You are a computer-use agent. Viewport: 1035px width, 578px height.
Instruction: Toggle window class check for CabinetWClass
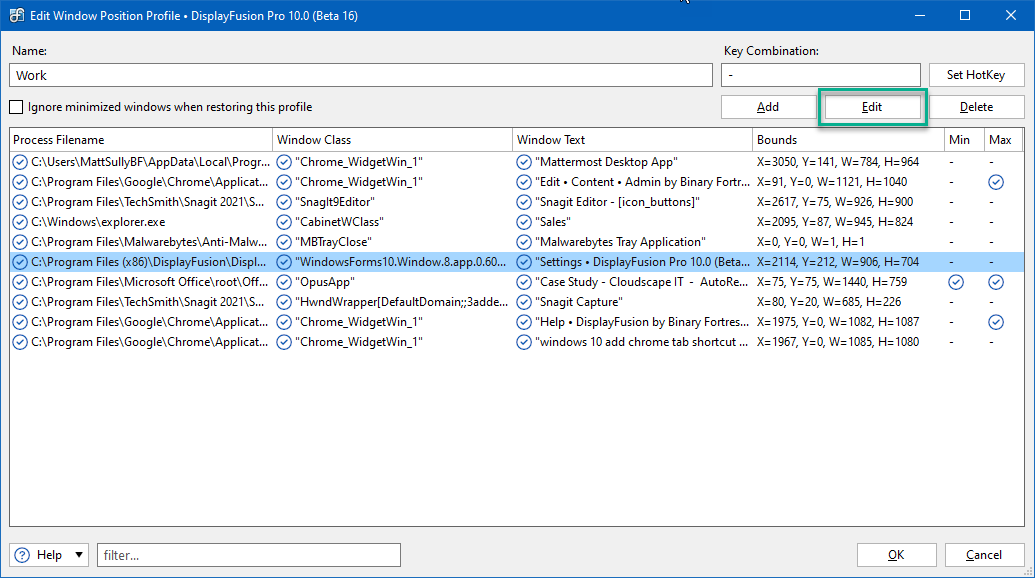tap(284, 222)
